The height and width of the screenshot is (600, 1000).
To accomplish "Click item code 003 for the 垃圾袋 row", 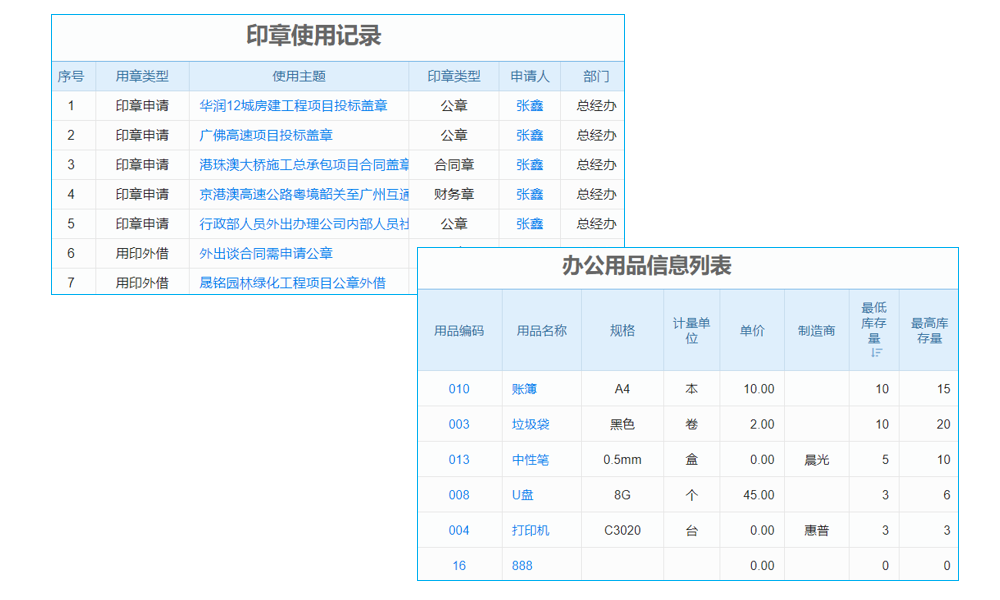I will (460, 424).
